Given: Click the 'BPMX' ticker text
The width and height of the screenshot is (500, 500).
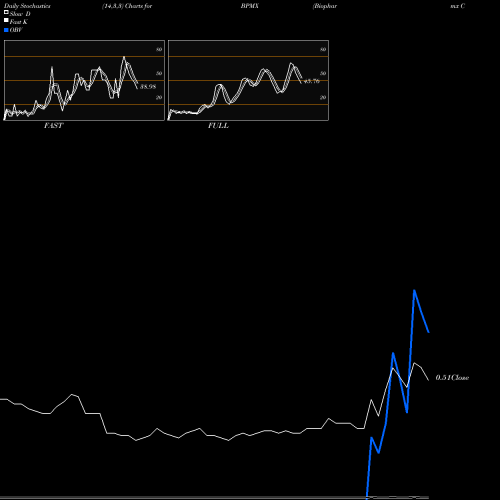Looking at the screenshot, I should point(250,6).
